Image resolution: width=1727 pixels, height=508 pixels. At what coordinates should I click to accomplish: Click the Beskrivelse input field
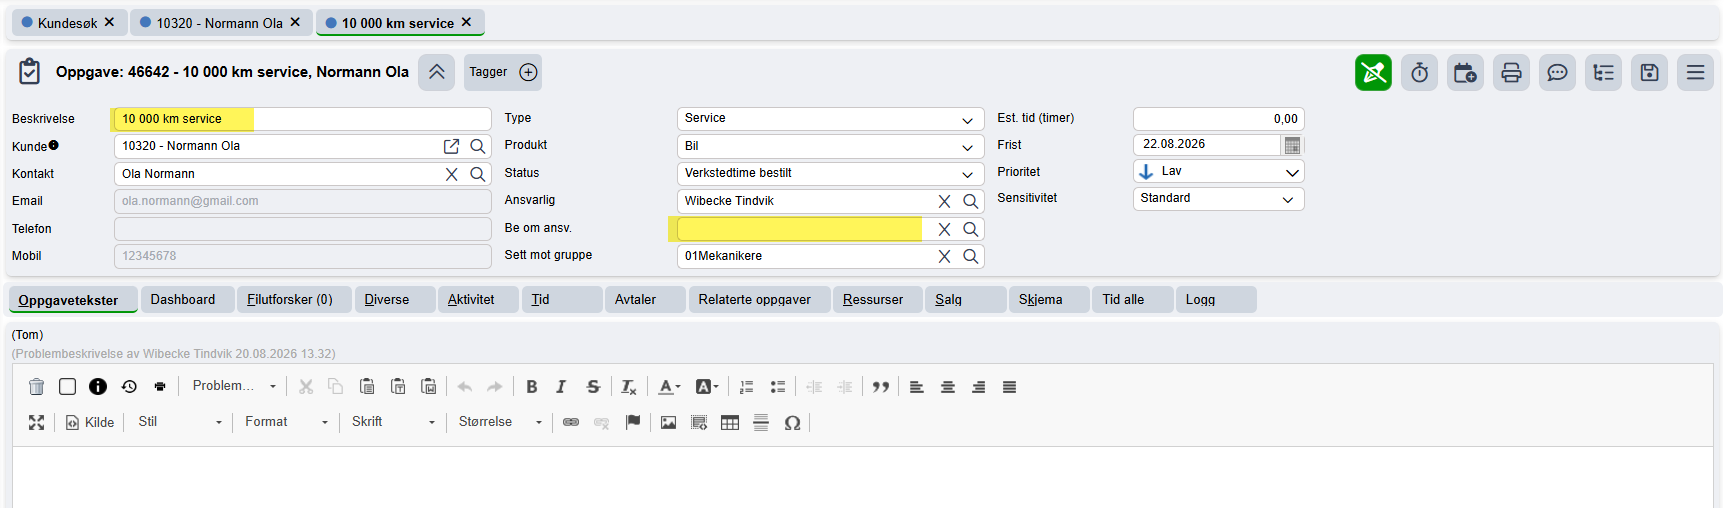point(302,119)
